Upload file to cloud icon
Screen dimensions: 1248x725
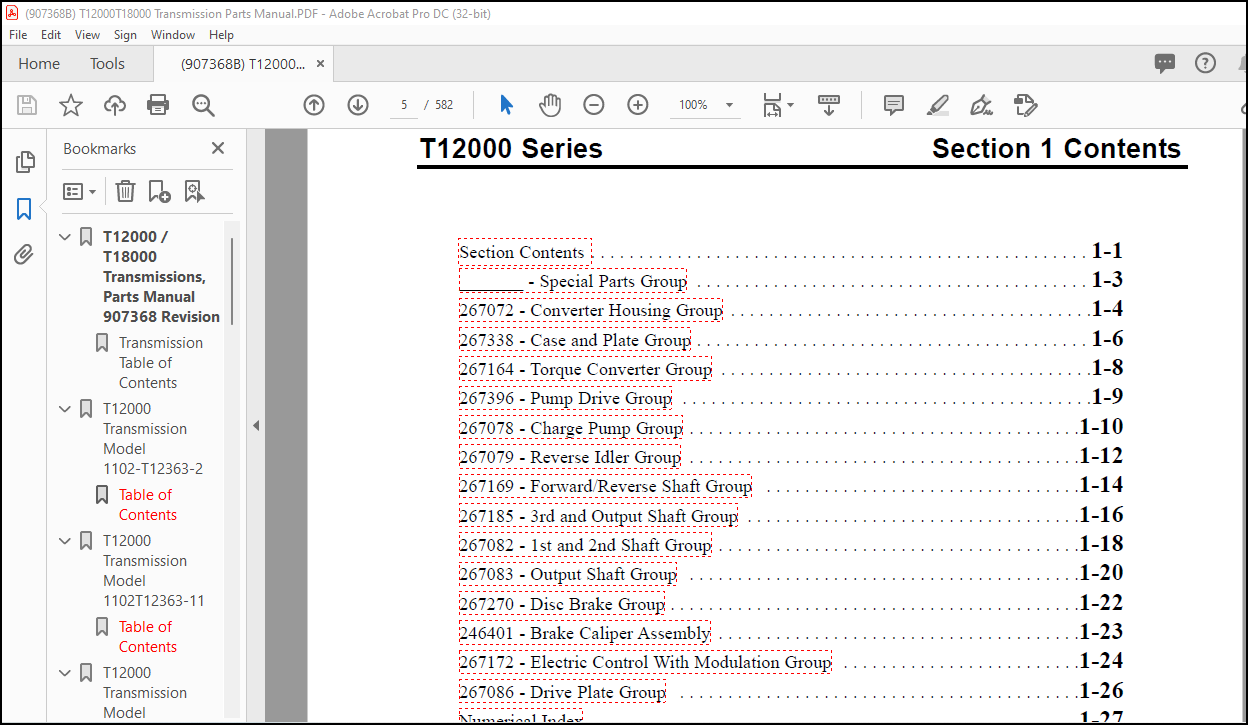click(x=115, y=105)
